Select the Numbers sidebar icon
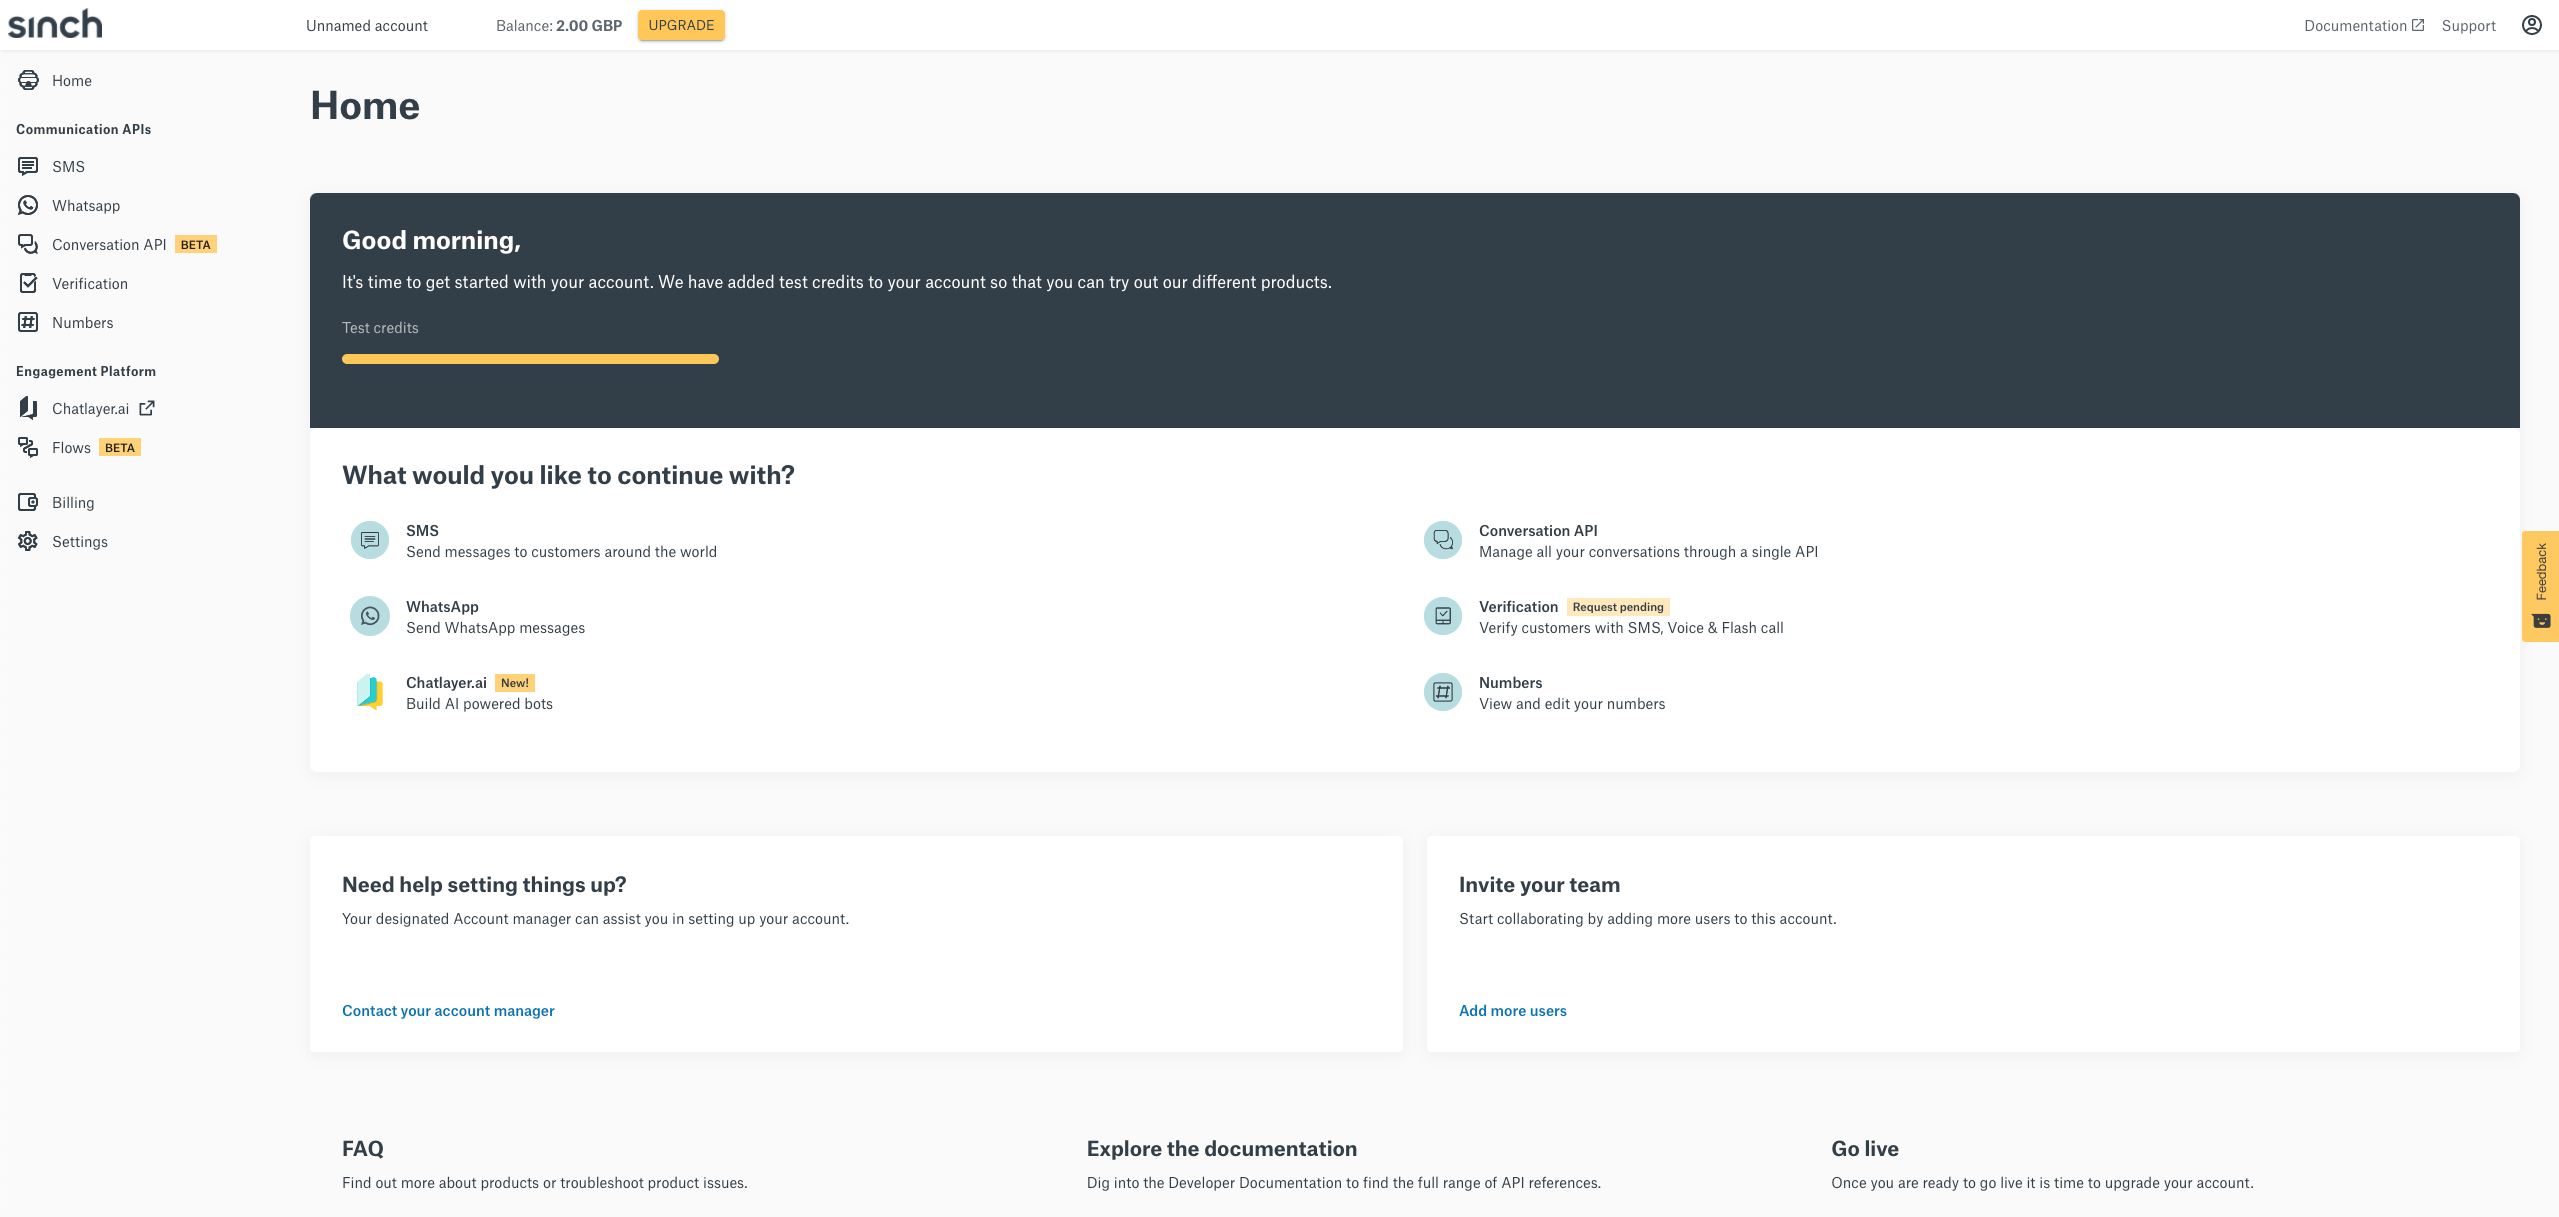2559x1217 pixels. click(28, 322)
